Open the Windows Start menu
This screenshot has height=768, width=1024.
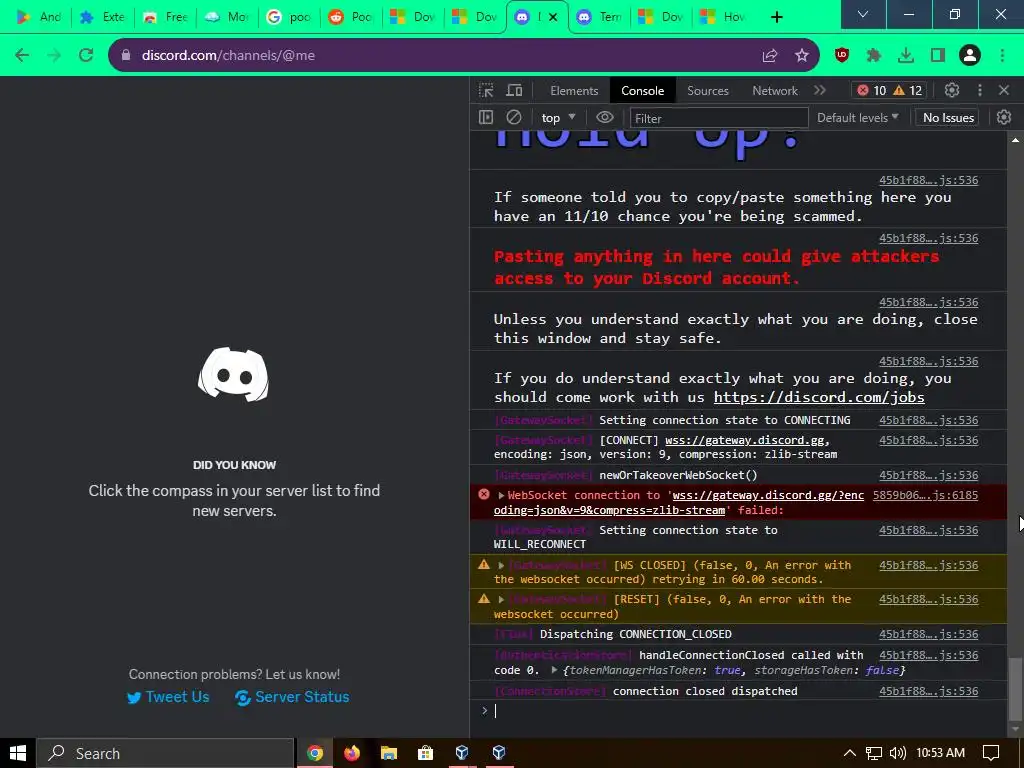coord(18,753)
